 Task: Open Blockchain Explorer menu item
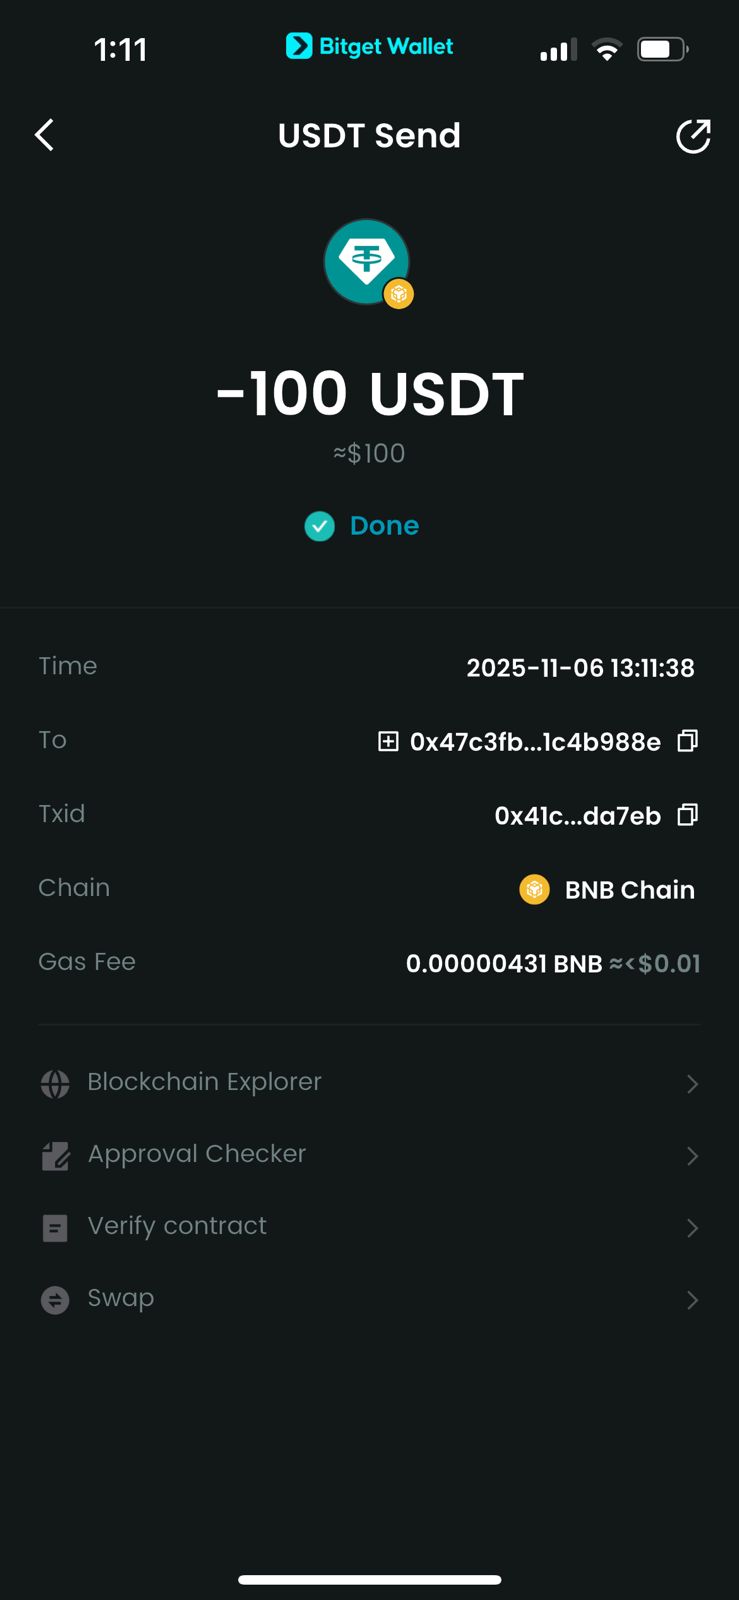[x=205, y=1082]
